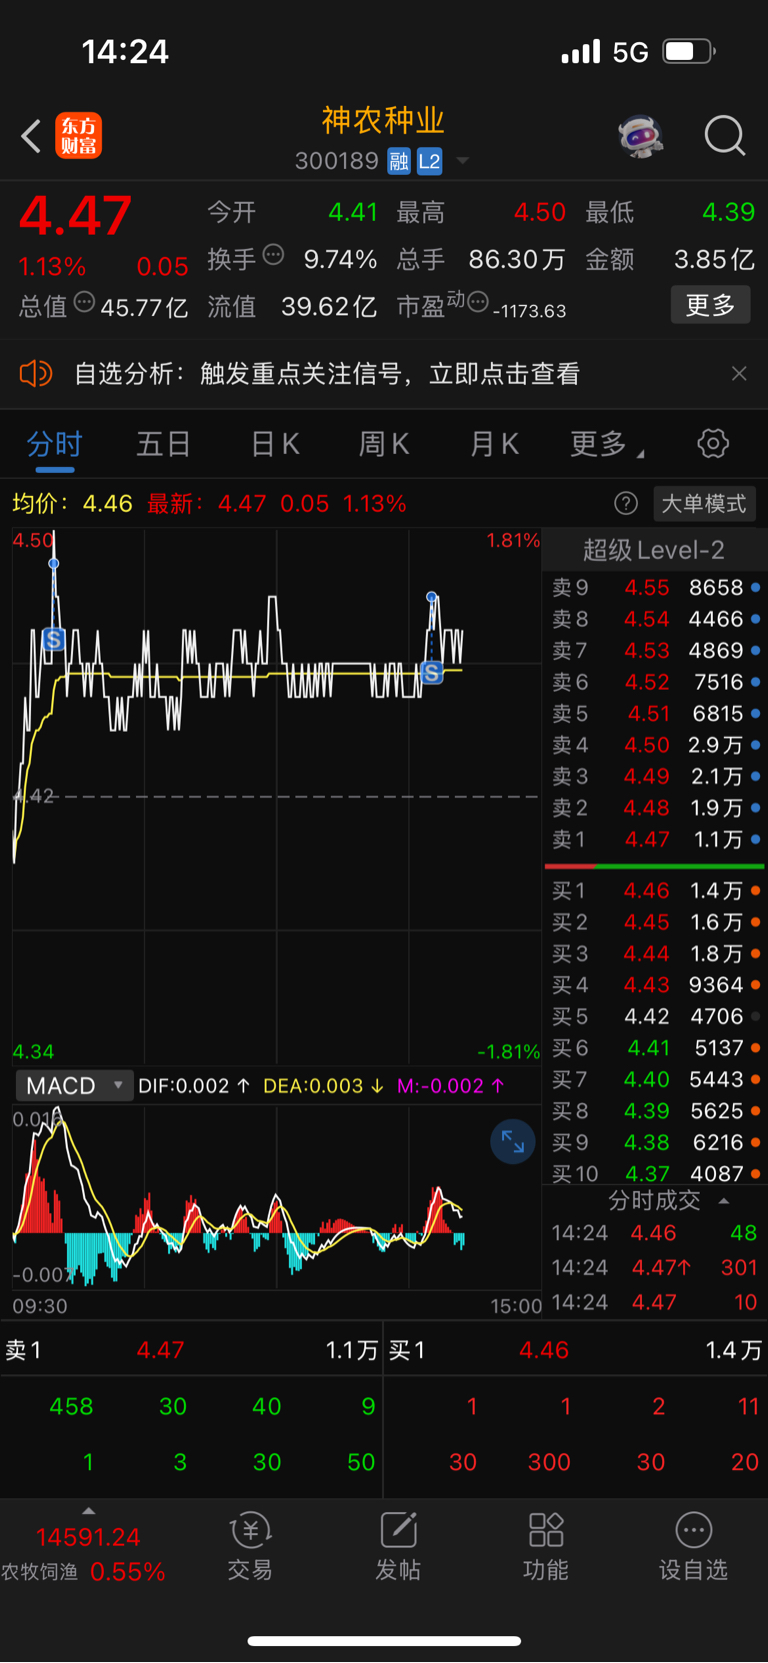Open the 农牧饲渔 sector index 14591.24
This screenshot has width=768, height=1663.
click(x=84, y=1554)
